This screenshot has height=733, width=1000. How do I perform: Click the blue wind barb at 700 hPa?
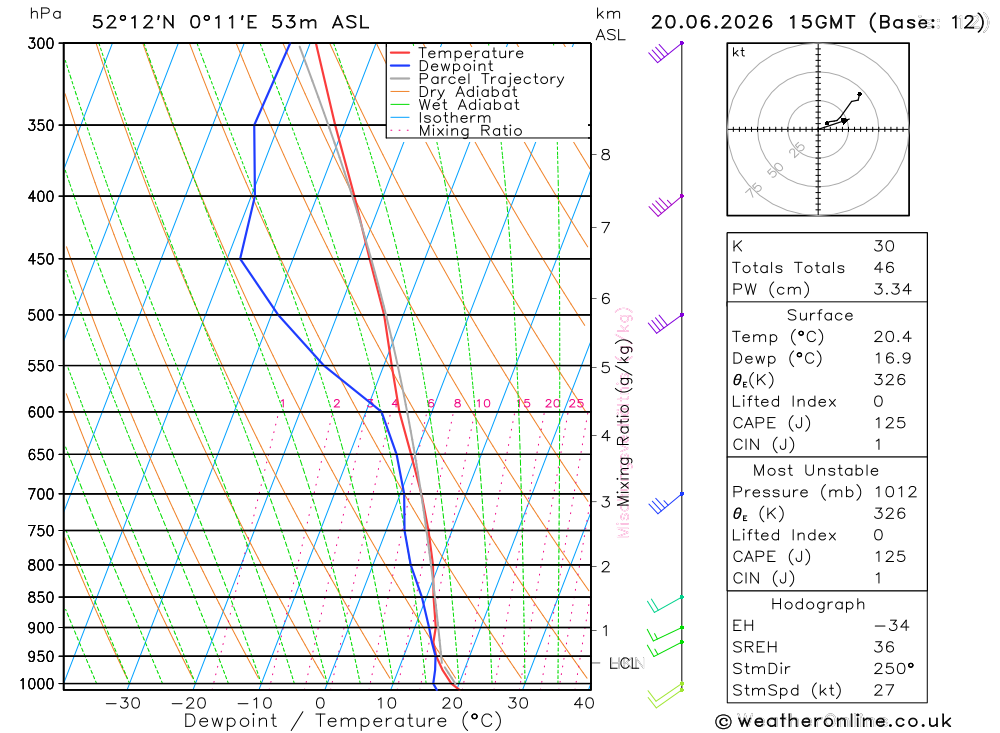666,503
